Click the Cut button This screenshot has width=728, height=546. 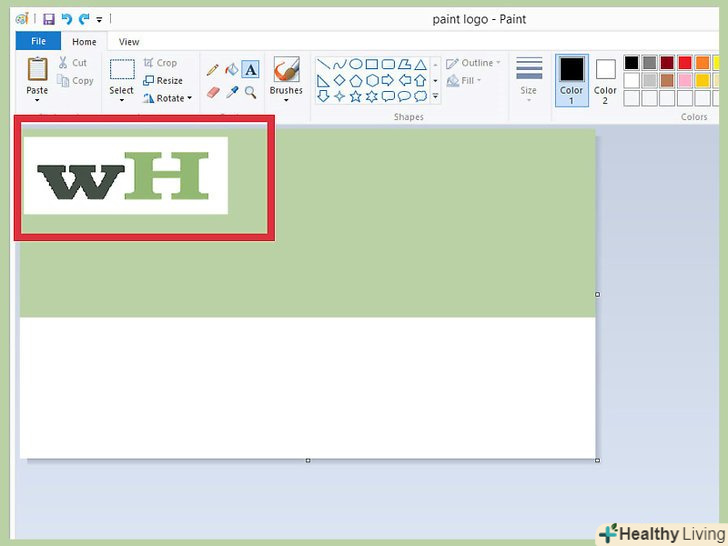pyautogui.click(x=73, y=63)
